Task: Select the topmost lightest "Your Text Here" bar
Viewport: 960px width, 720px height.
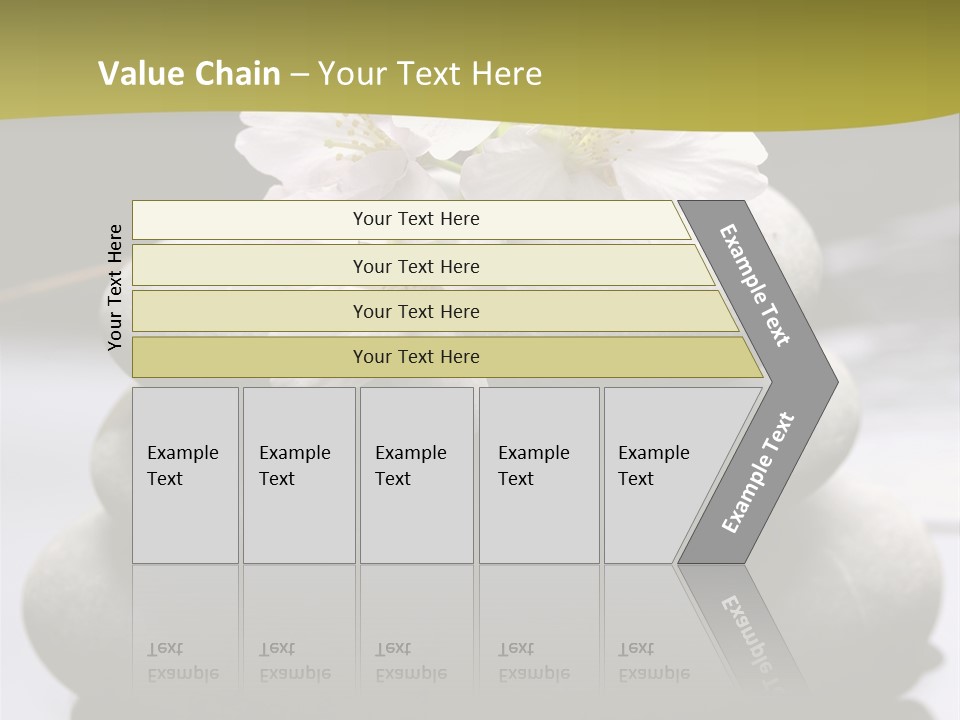Action: [x=415, y=219]
